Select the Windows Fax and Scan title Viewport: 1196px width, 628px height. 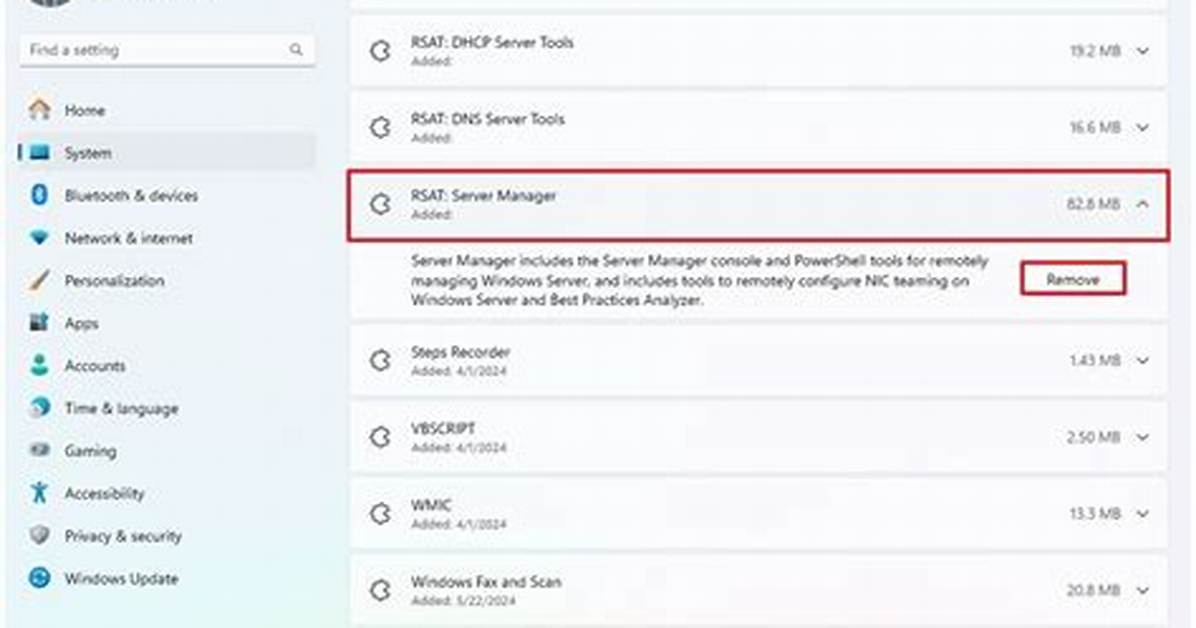coord(486,581)
